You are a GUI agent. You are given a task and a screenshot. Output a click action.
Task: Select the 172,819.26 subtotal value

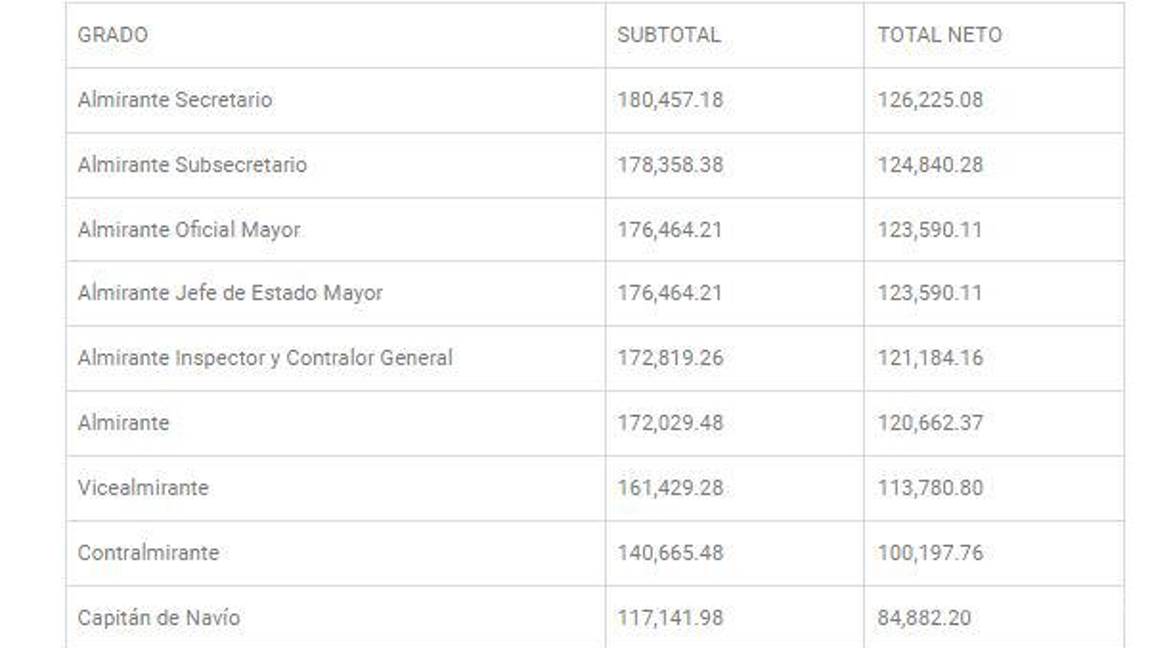670,358
